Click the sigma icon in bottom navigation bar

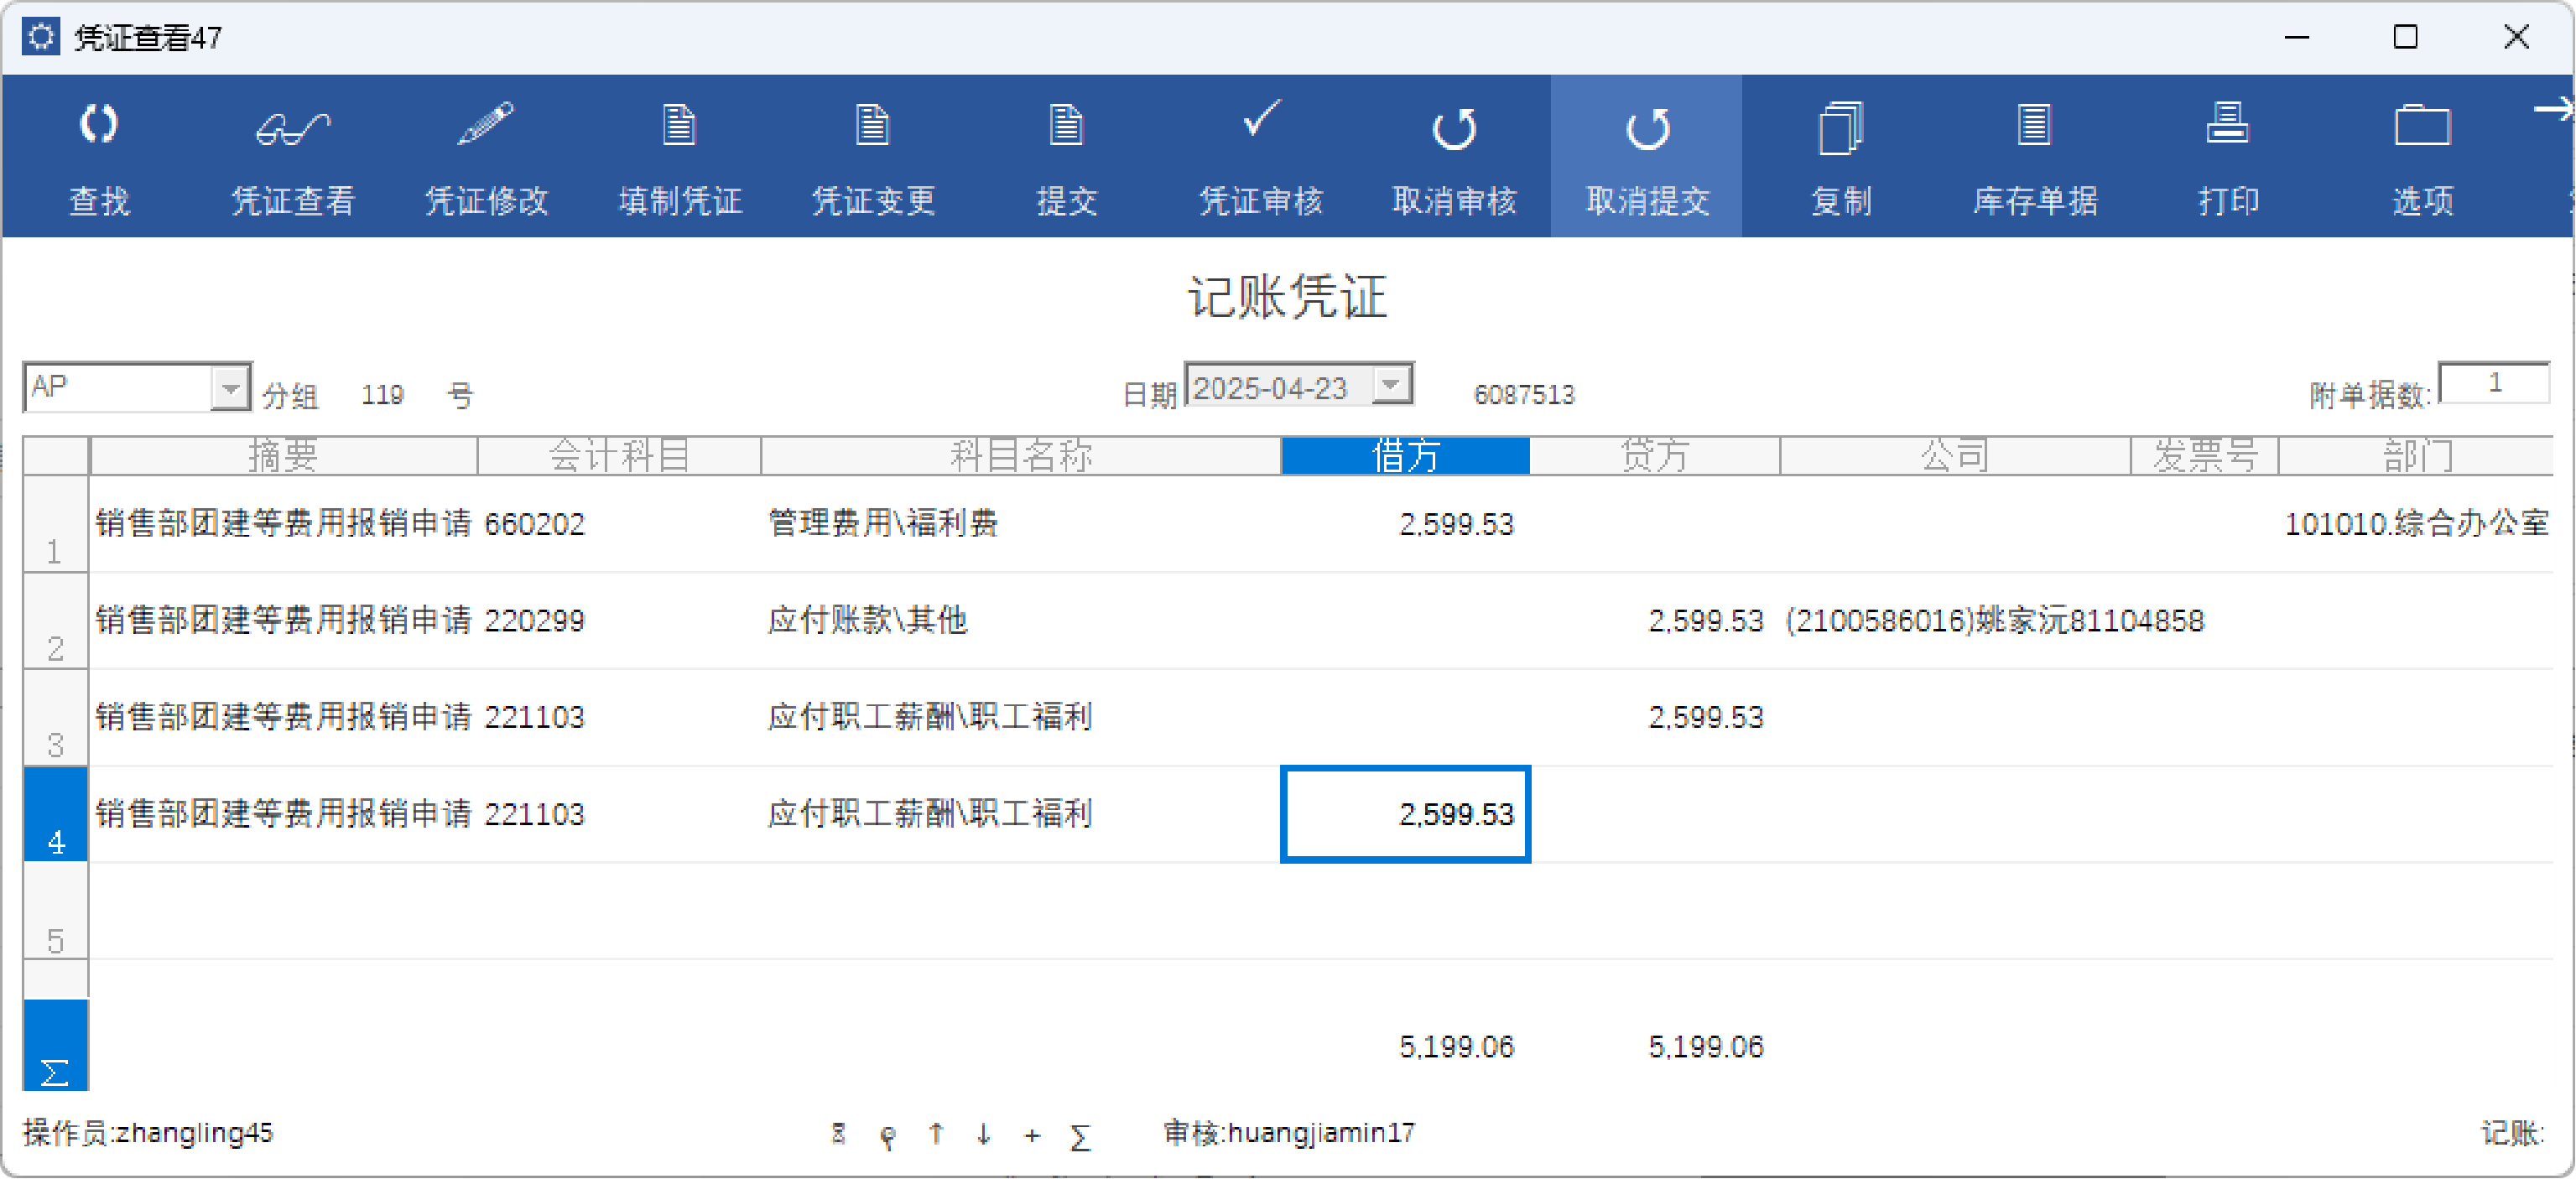tap(1079, 1136)
